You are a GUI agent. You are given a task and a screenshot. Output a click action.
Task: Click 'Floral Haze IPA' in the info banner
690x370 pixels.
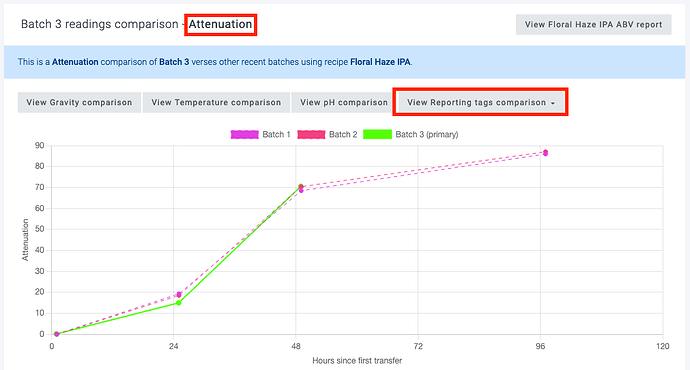[x=380, y=62]
